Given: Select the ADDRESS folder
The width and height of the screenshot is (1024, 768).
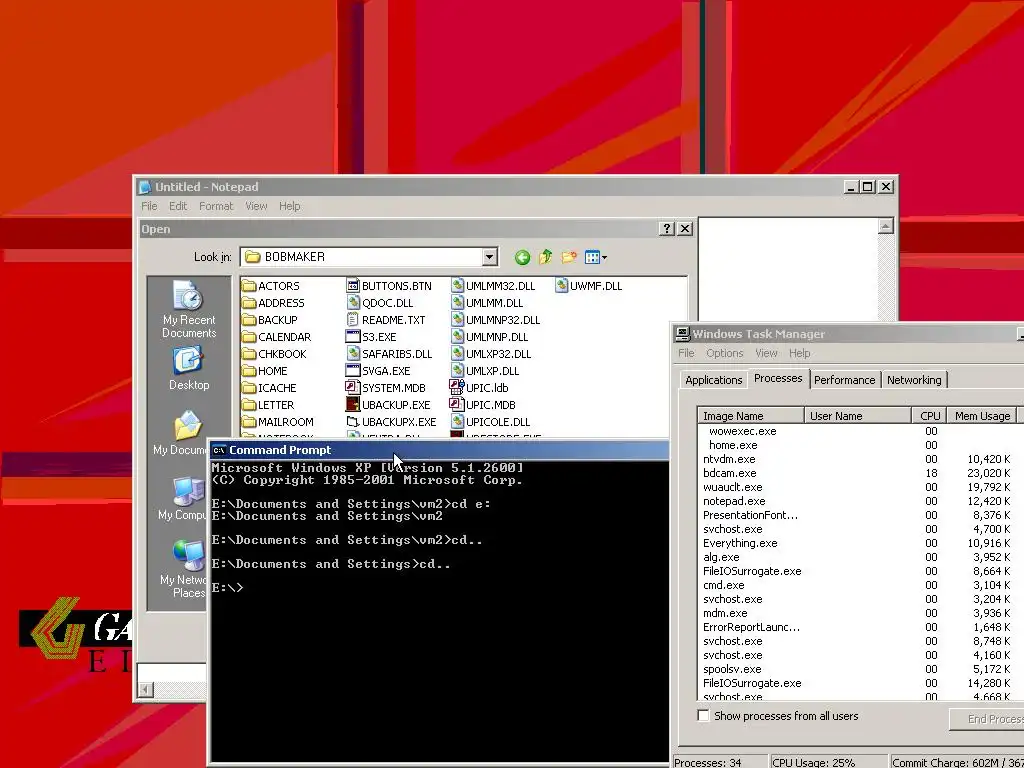Looking at the screenshot, I should [273, 303].
